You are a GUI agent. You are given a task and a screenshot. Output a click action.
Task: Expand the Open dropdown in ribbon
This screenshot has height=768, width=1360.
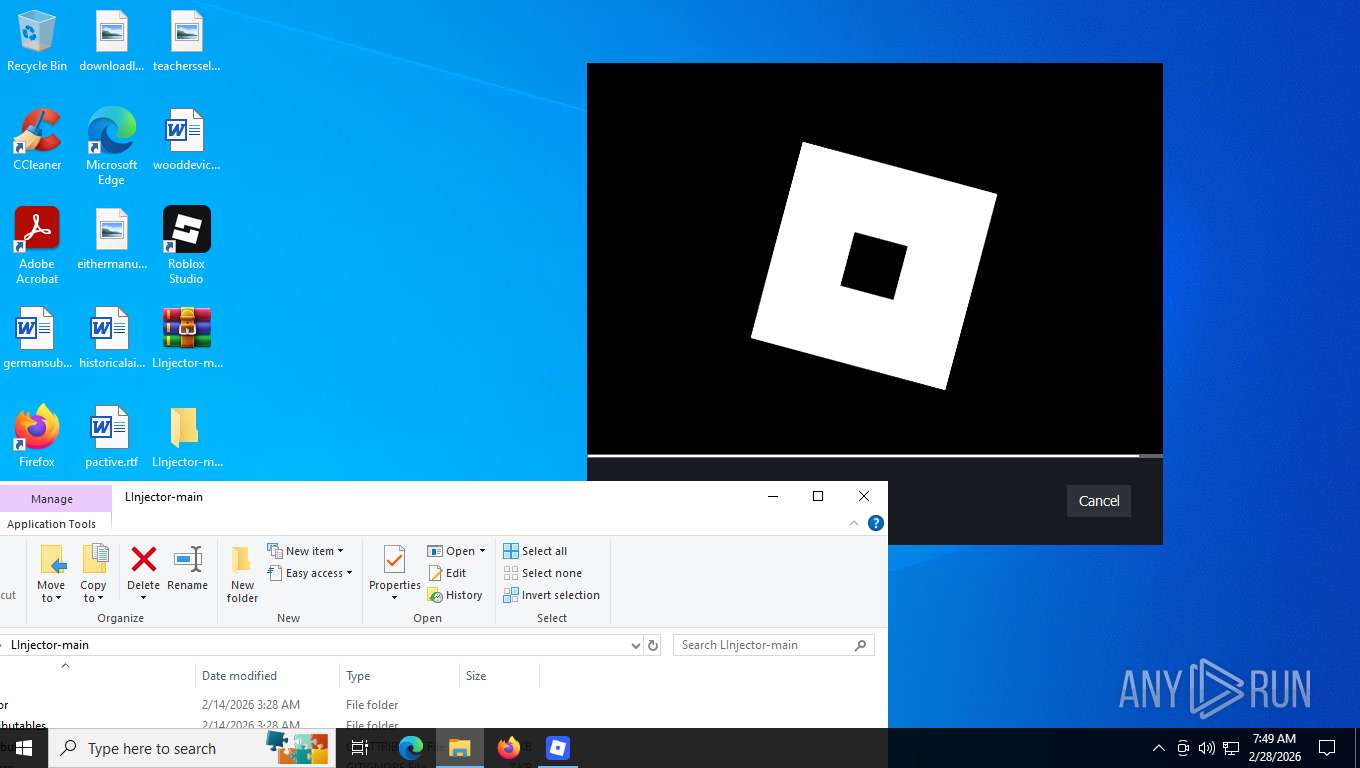[x=456, y=551]
